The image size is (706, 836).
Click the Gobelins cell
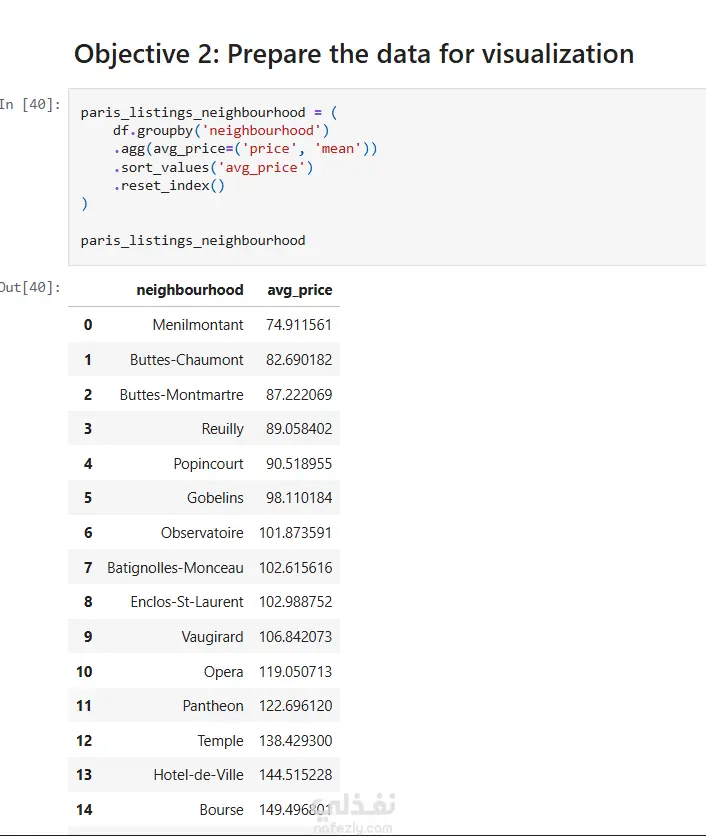[x=215, y=498]
